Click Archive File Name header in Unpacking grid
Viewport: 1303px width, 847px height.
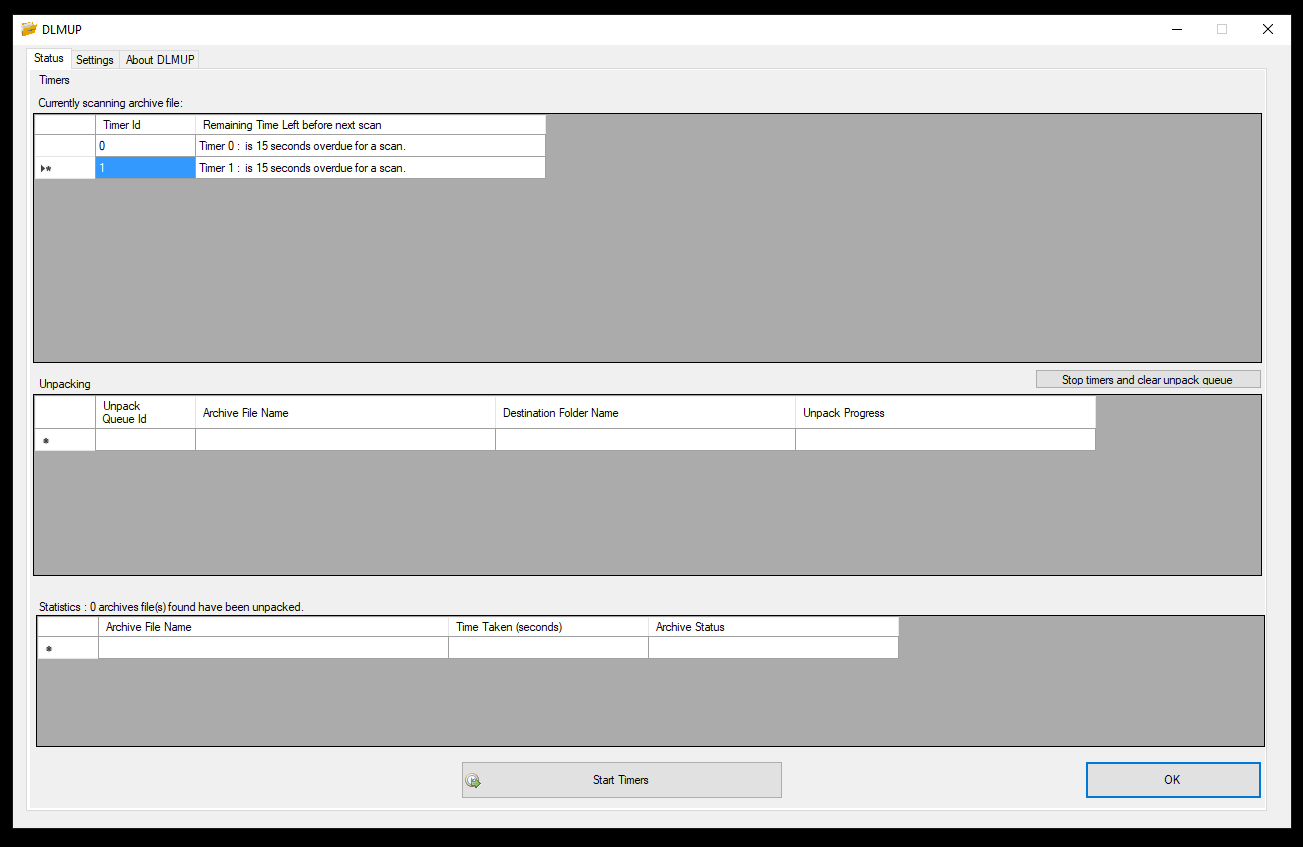pyautogui.click(x=345, y=413)
